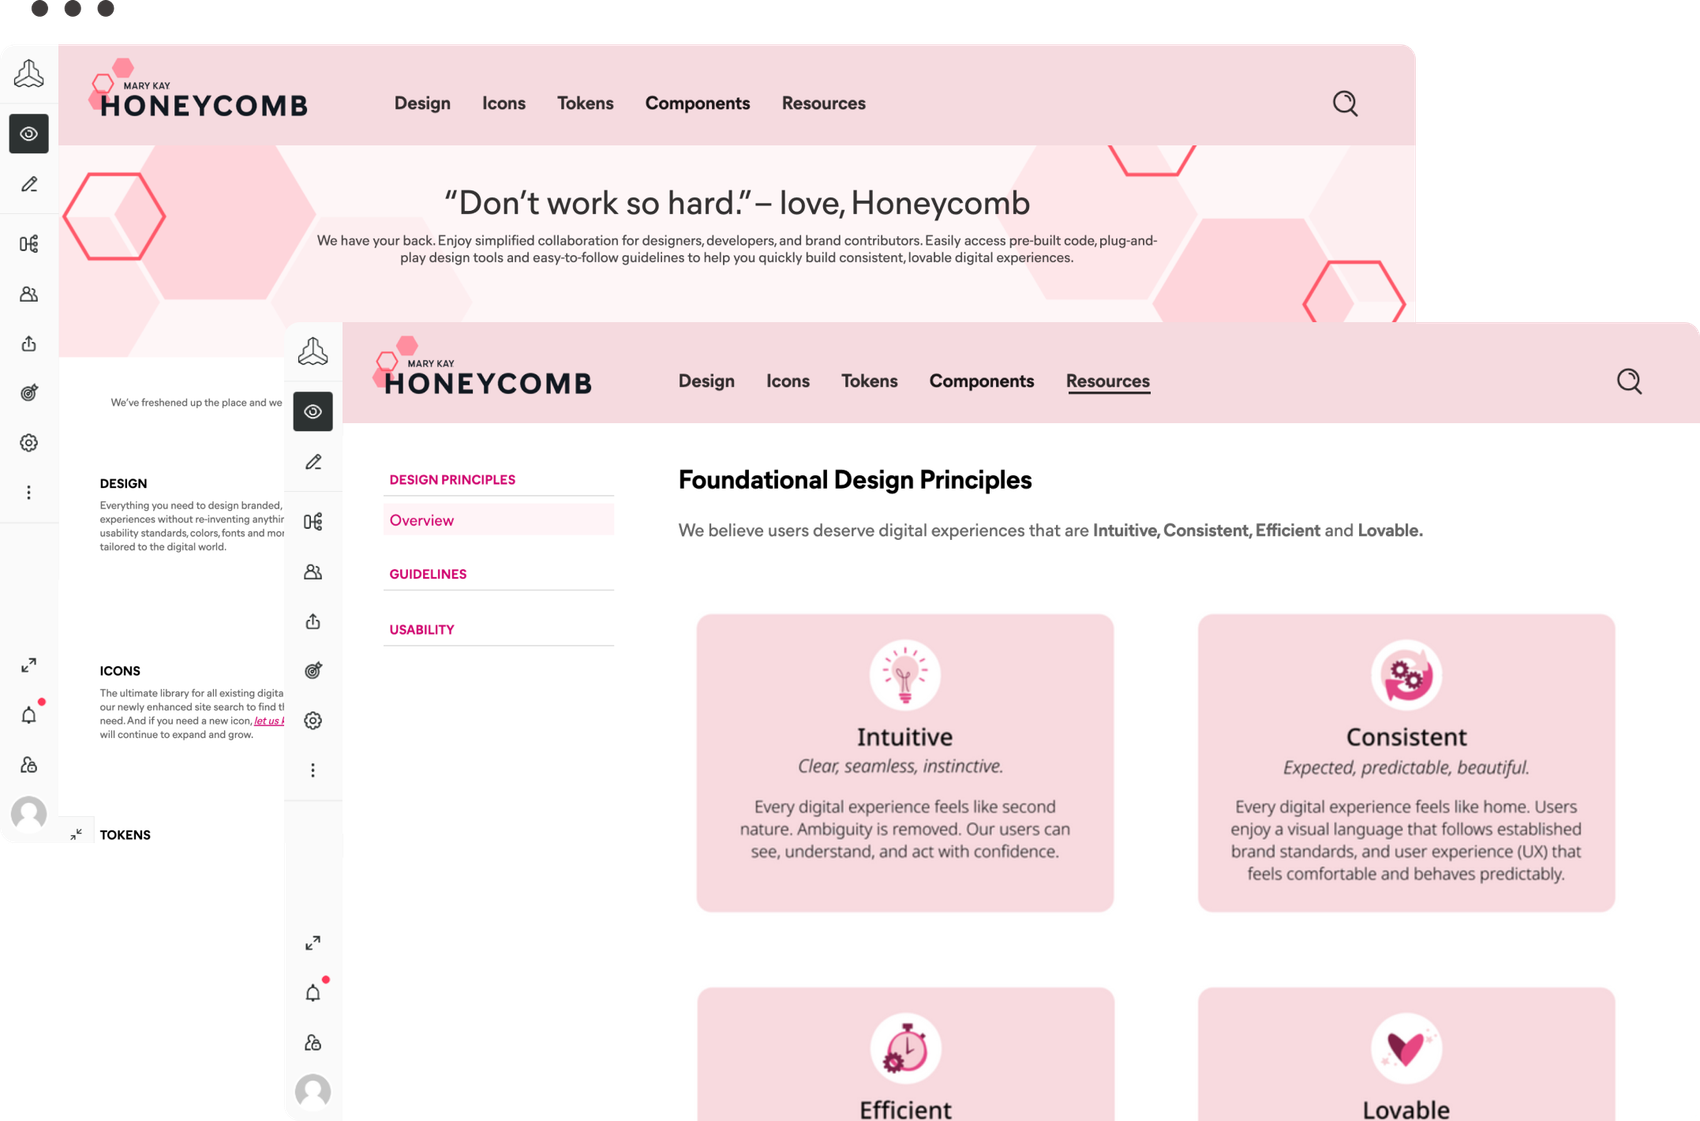Click the Honeycomb logo in front window header
The image size is (1700, 1121).
[x=483, y=367]
